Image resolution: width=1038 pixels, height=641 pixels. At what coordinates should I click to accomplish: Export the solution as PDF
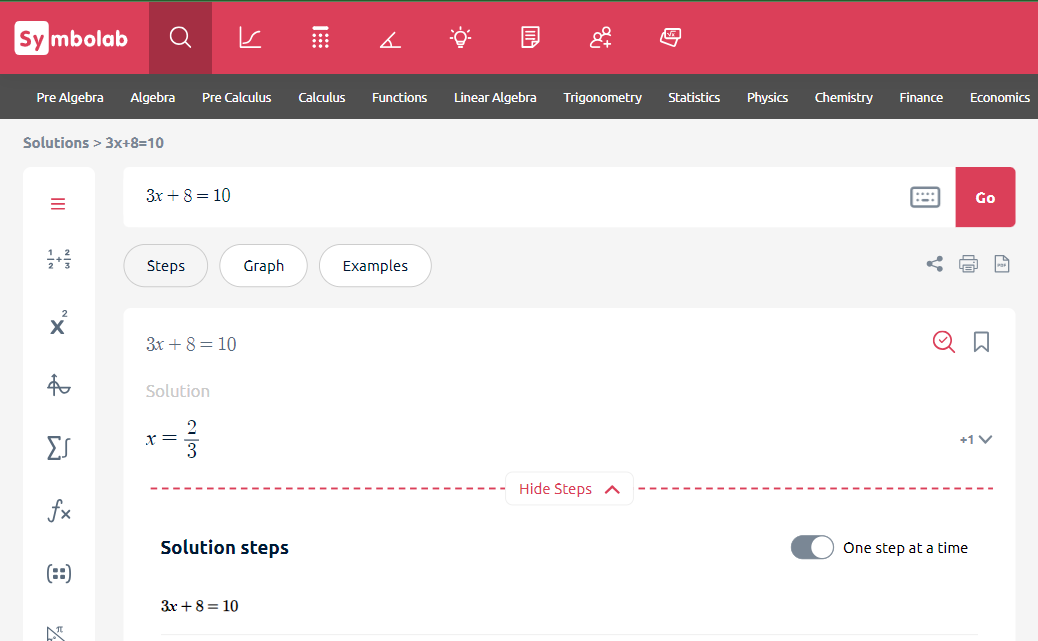(1002, 264)
